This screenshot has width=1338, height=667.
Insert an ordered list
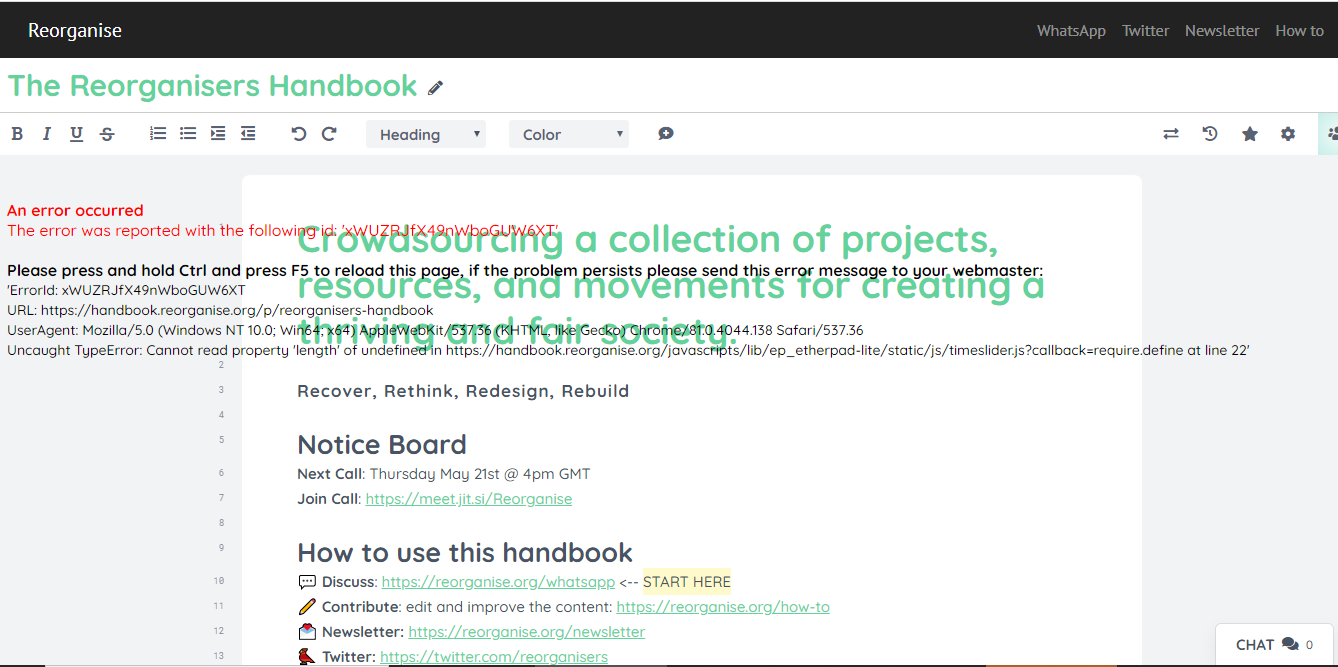tap(158, 133)
